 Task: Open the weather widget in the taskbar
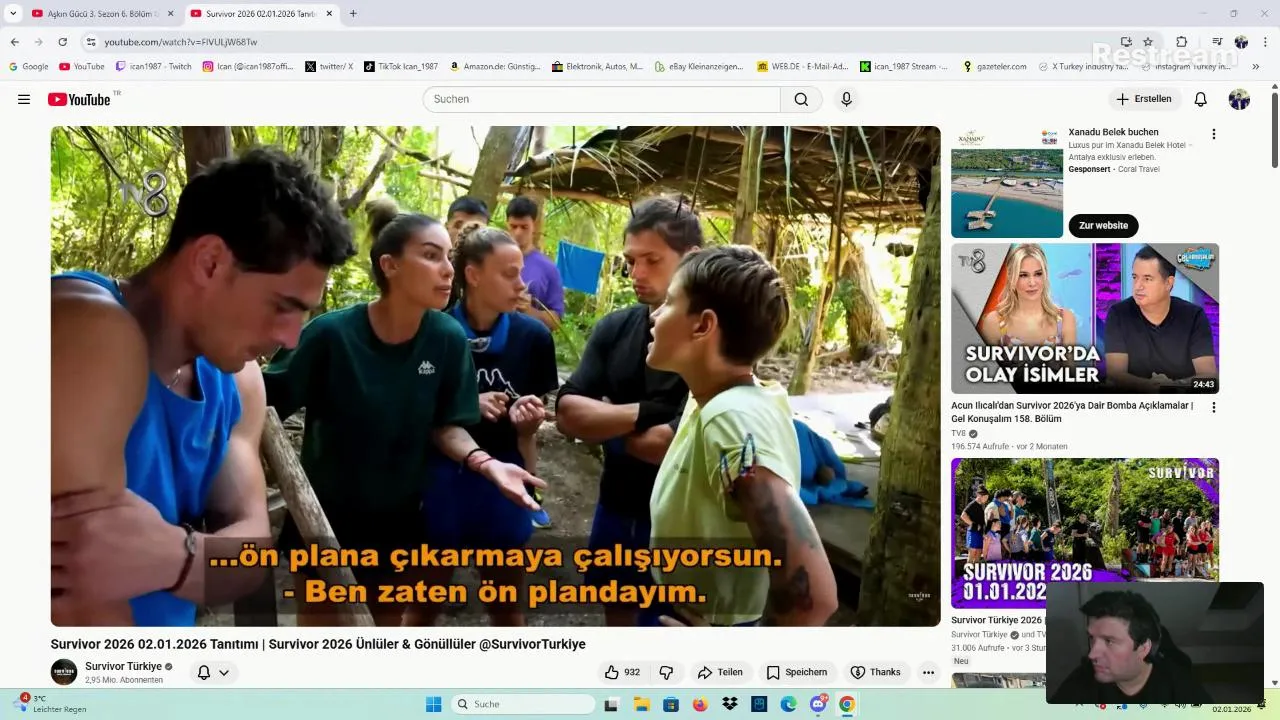(52, 704)
